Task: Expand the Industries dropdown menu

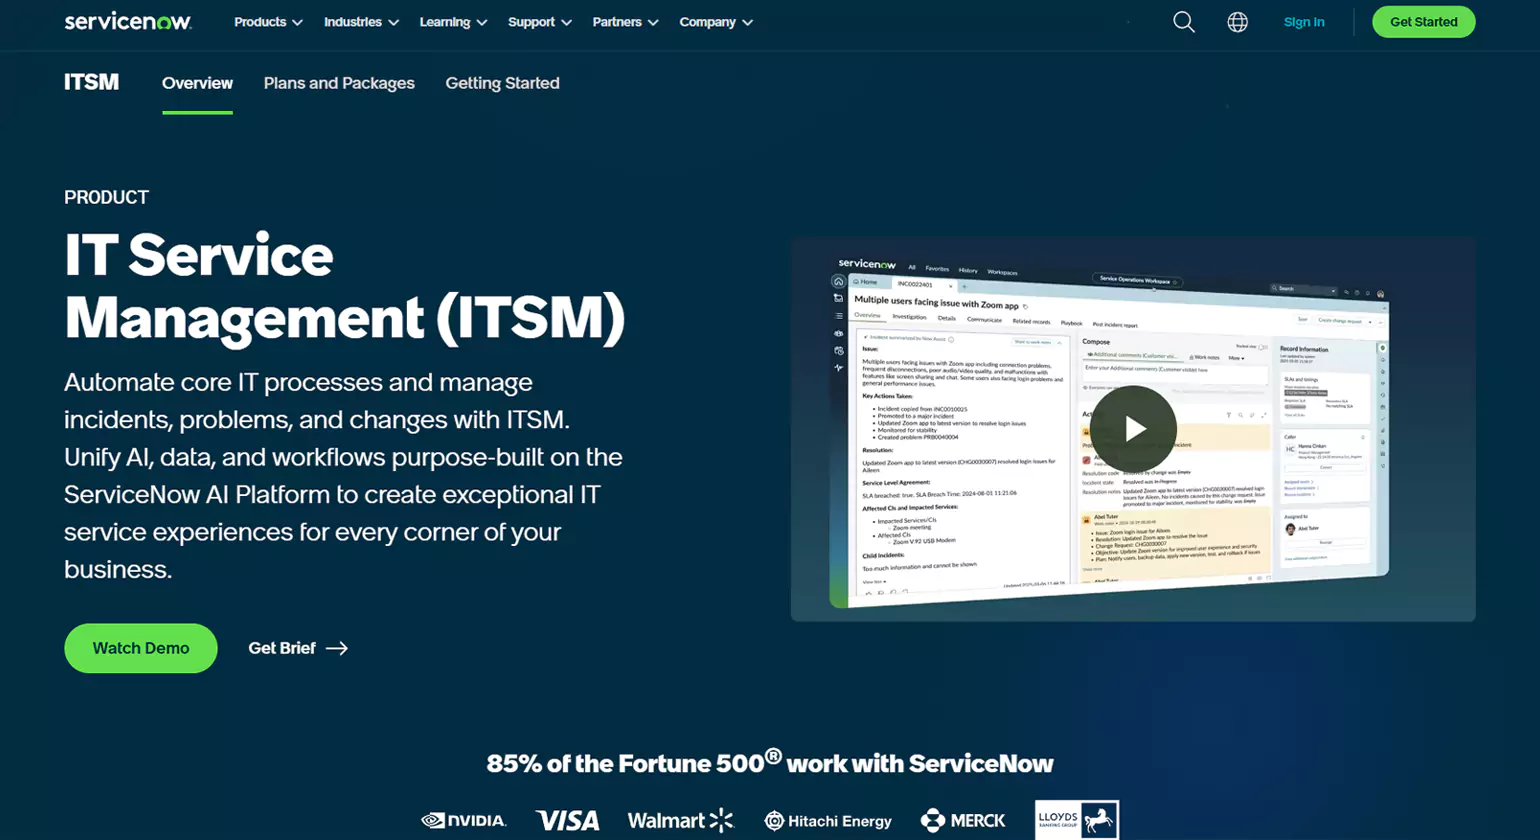Action: tap(361, 22)
